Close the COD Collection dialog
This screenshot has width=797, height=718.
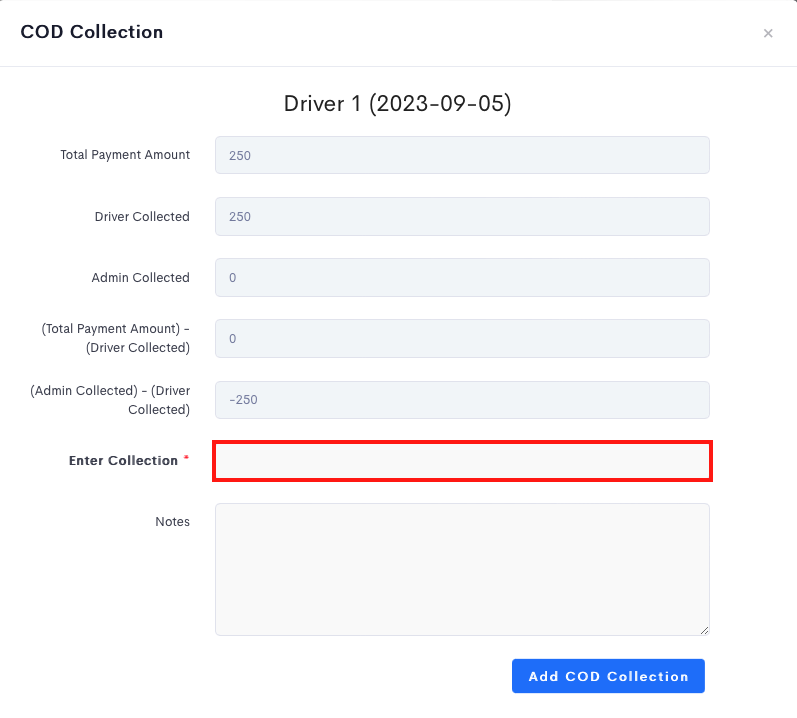[x=768, y=33]
